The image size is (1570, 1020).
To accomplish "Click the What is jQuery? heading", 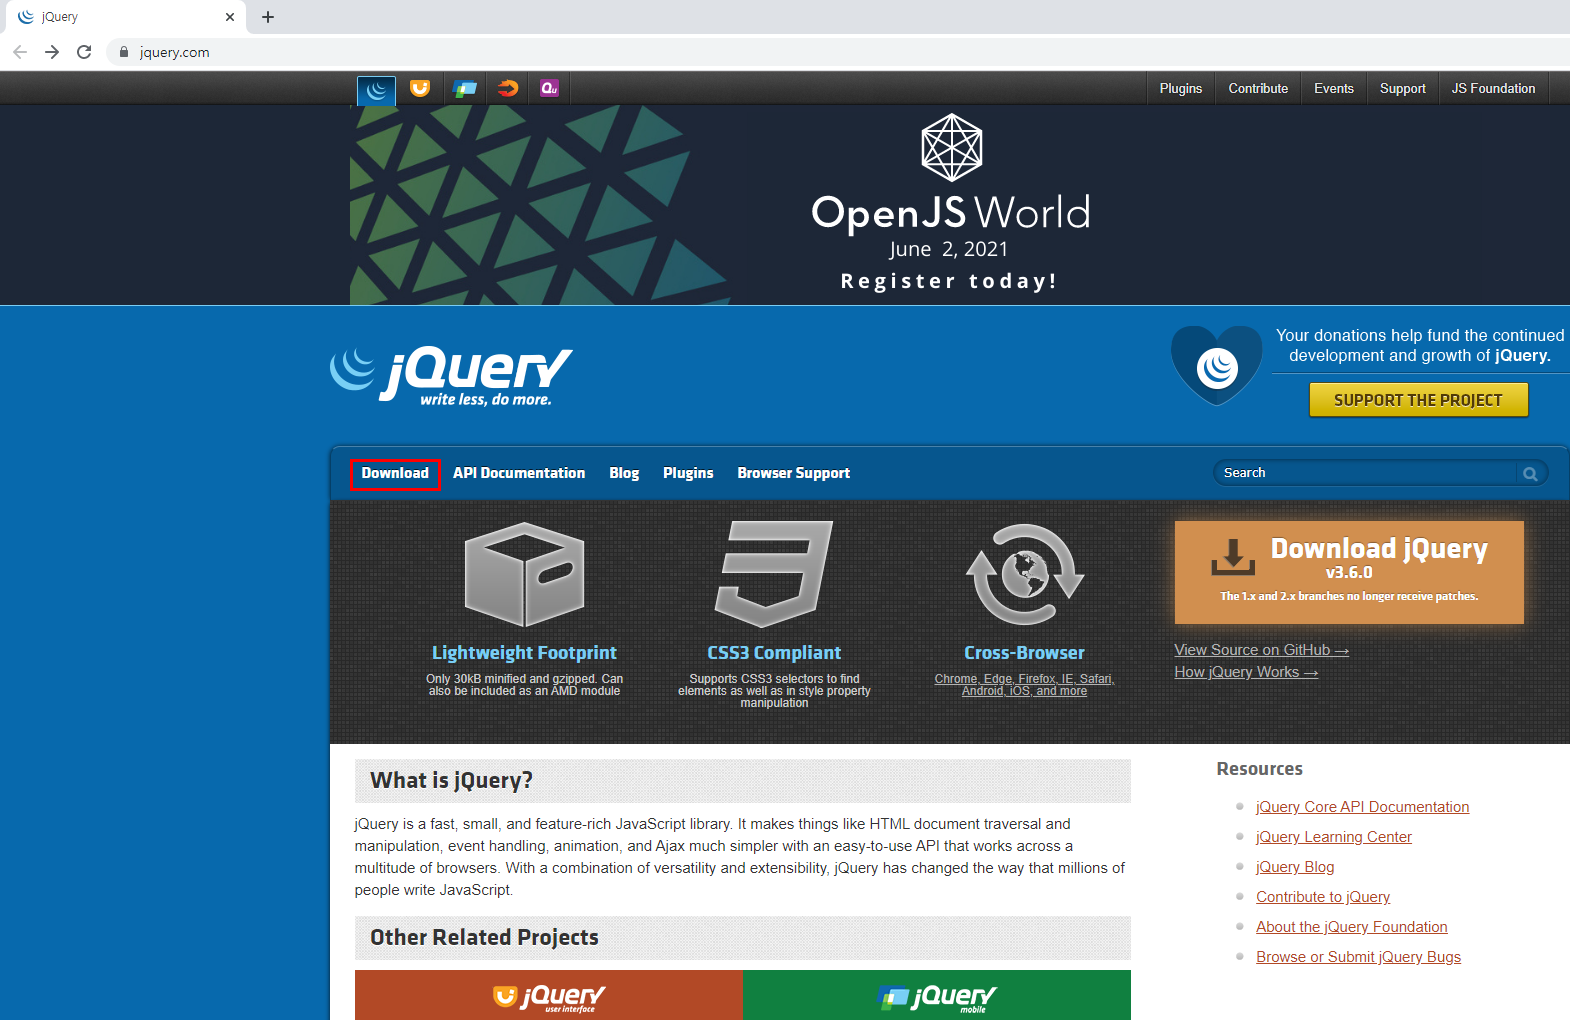I will pyautogui.click(x=451, y=781).
